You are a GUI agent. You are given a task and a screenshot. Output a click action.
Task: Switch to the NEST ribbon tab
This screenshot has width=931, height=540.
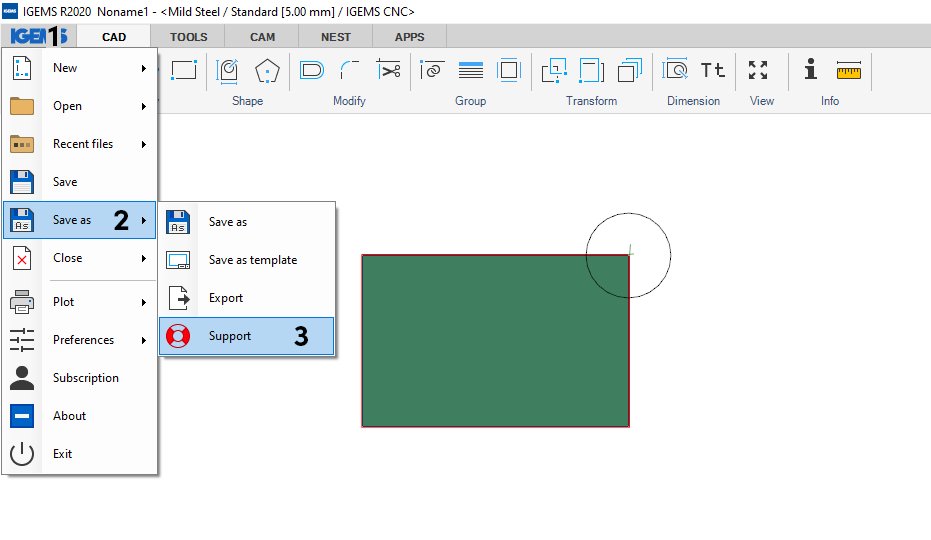click(336, 37)
